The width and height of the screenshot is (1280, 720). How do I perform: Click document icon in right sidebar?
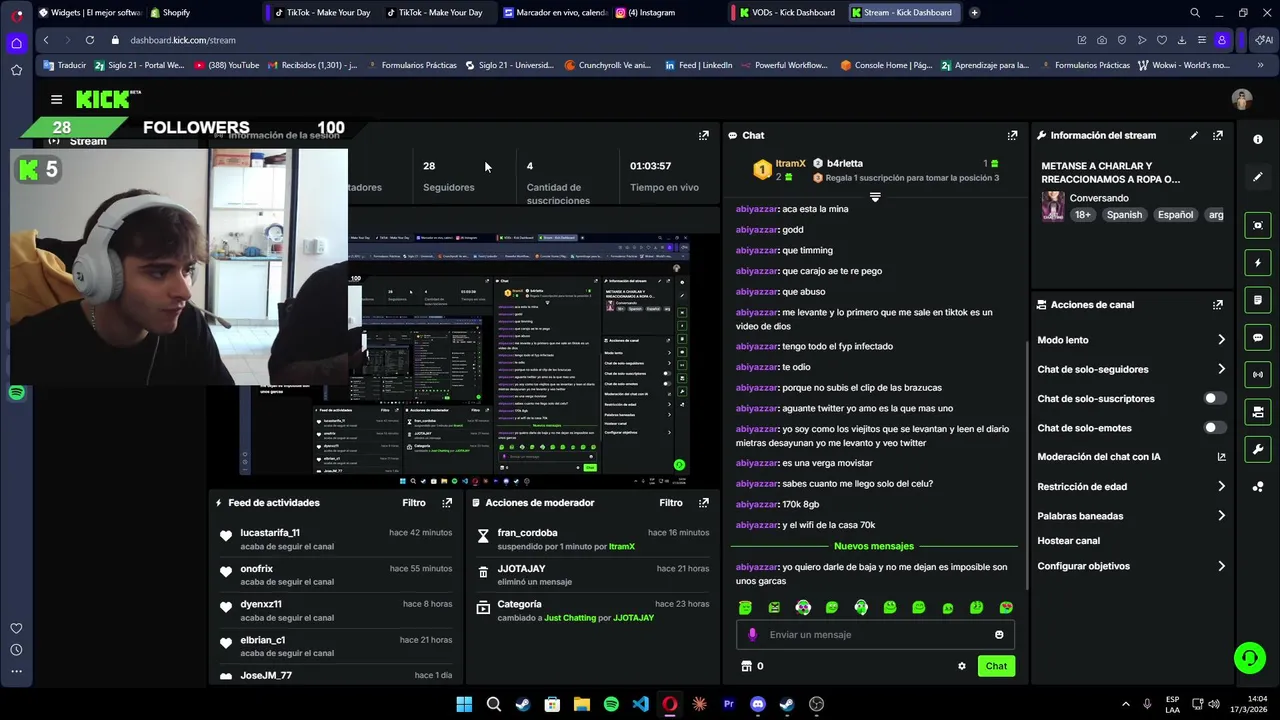pos(1258,300)
